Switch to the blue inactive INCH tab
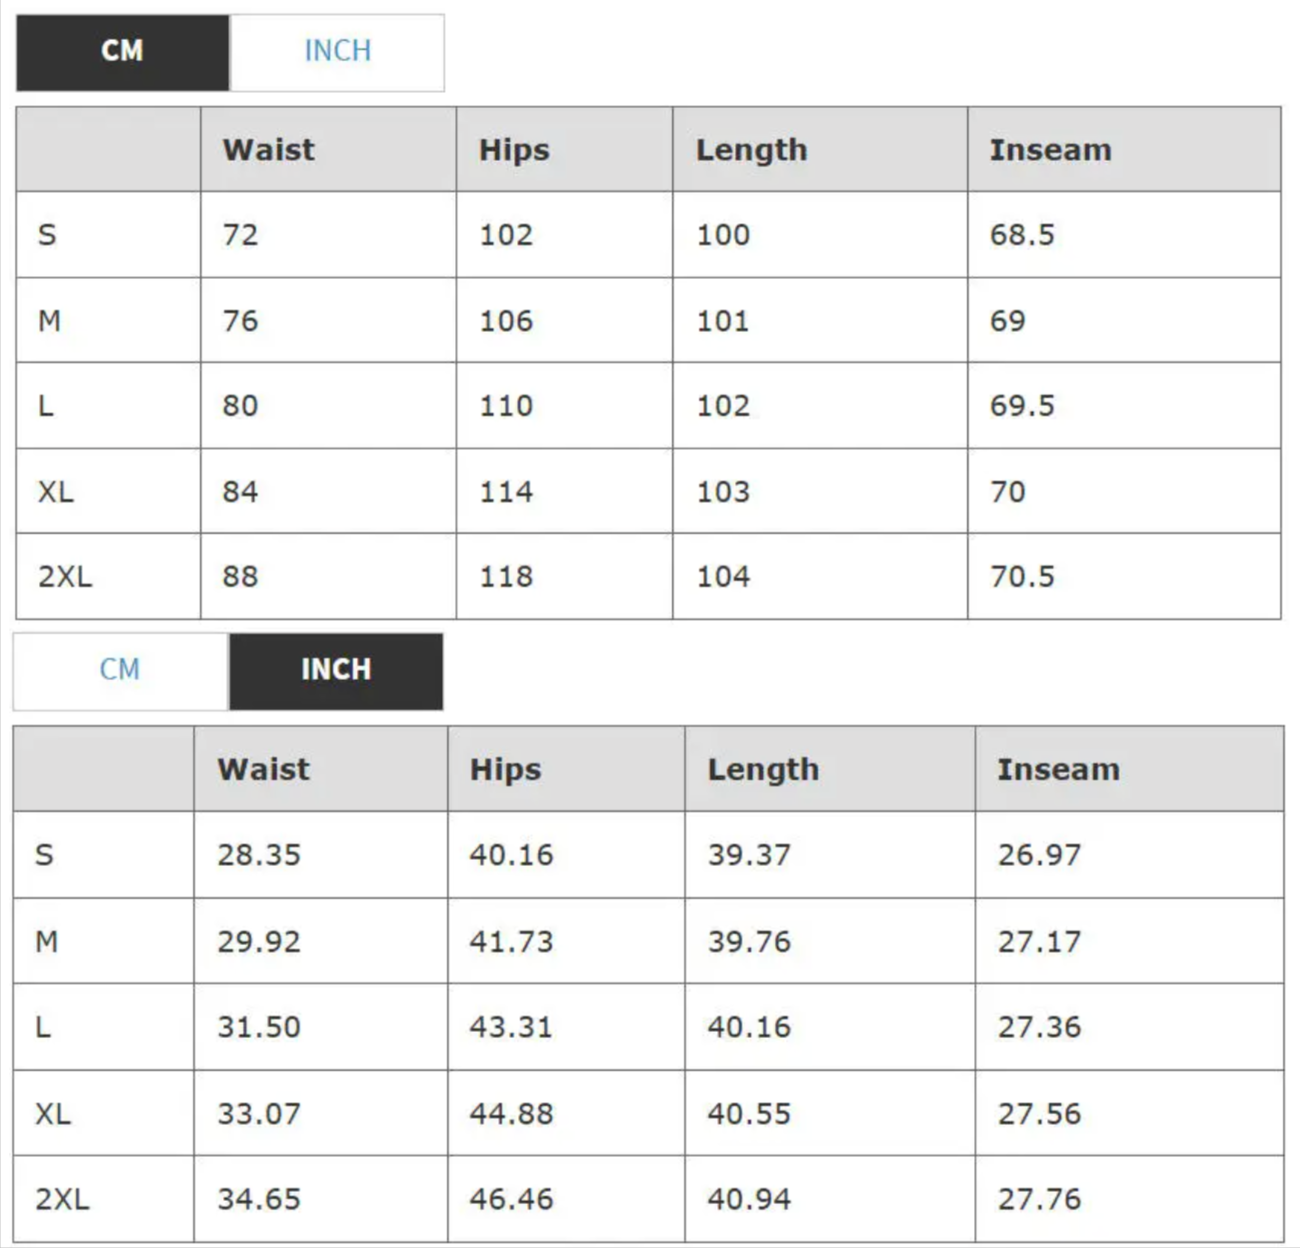Screen dimensions: 1300x1248 coord(337,51)
